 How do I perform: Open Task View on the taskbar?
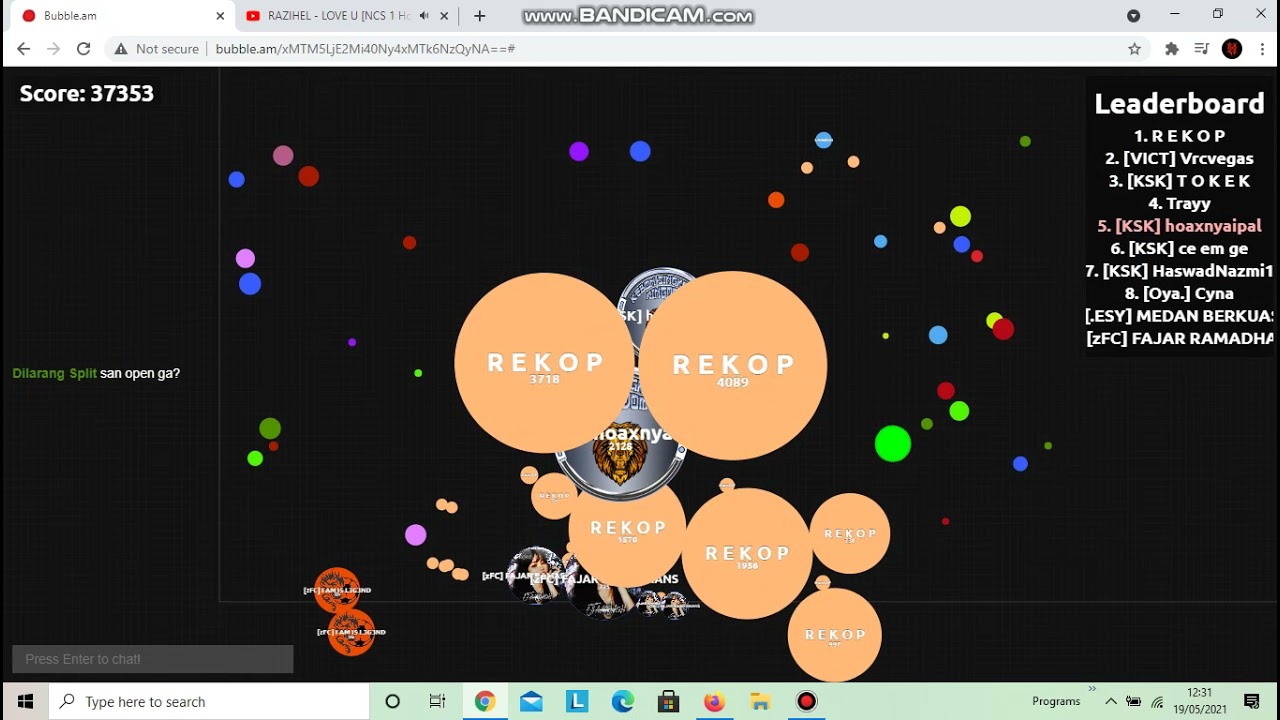pyautogui.click(x=437, y=701)
